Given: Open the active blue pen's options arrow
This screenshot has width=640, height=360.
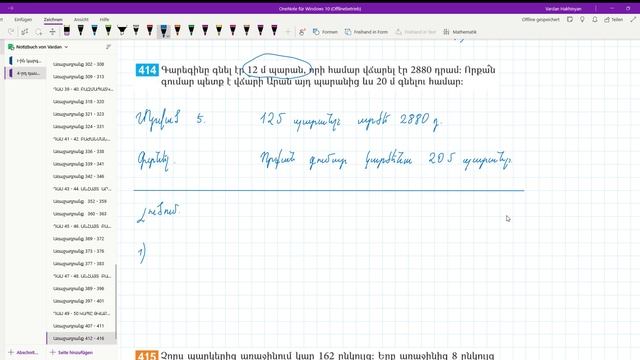Looking at the screenshot, I should pyautogui.click(x=167, y=36).
